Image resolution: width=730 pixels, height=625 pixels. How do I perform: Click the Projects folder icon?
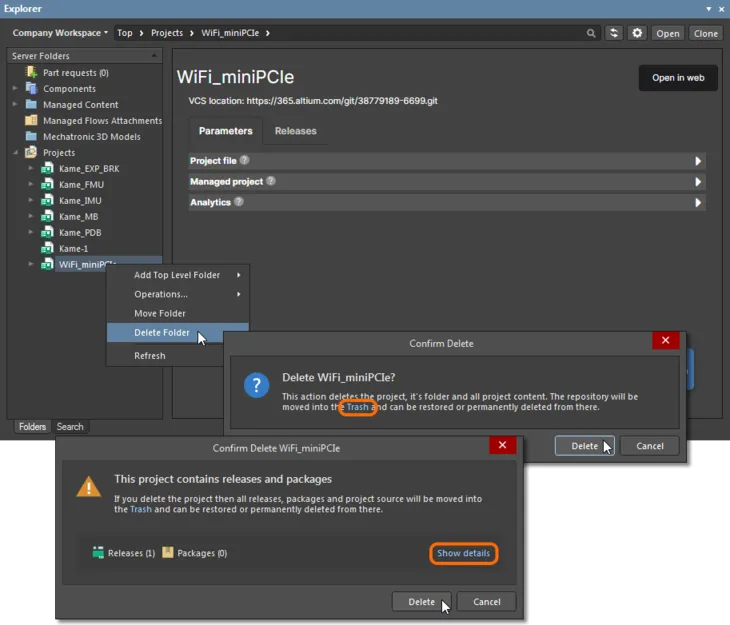(31, 152)
